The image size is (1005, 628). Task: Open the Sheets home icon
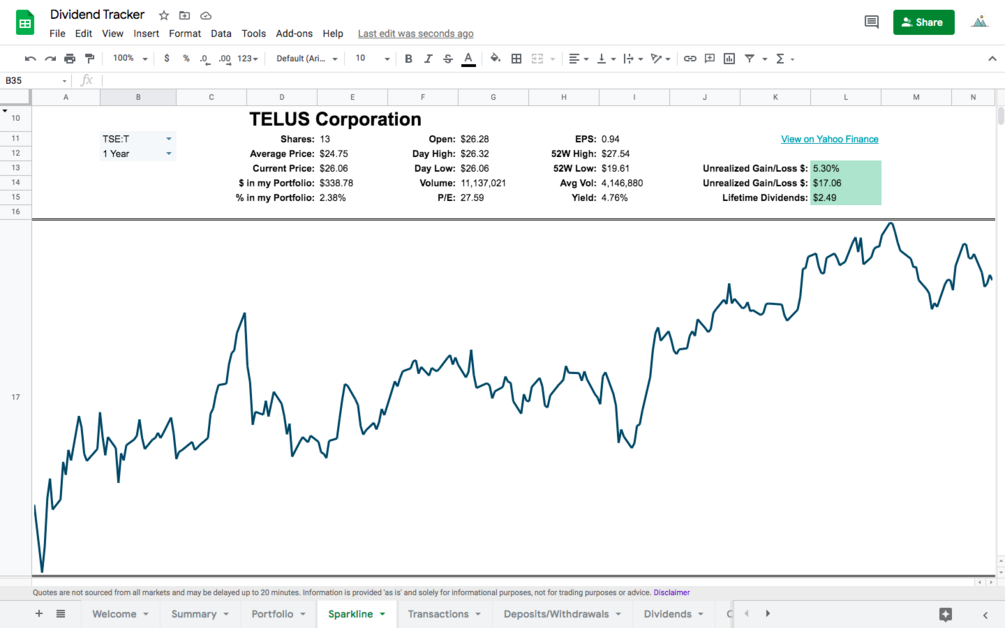[x=25, y=23]
